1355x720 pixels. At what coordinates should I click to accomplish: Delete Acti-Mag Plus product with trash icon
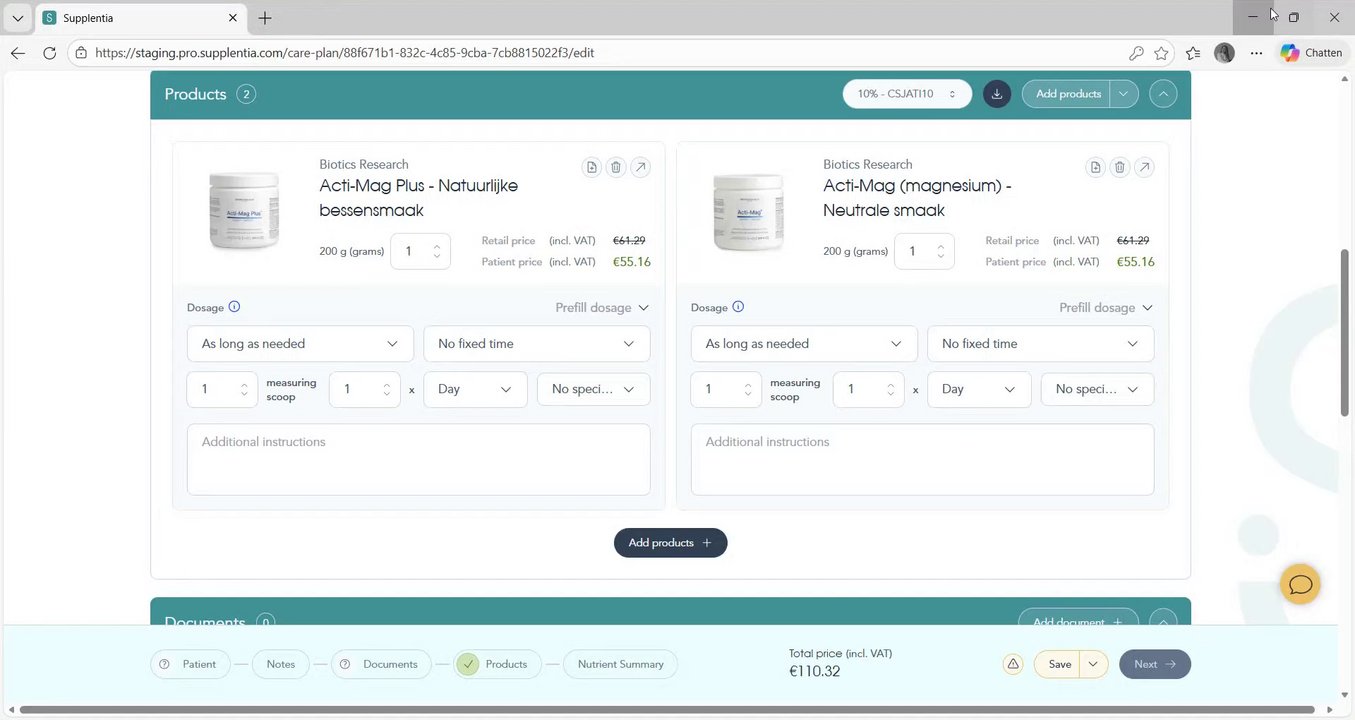[616, 167]
